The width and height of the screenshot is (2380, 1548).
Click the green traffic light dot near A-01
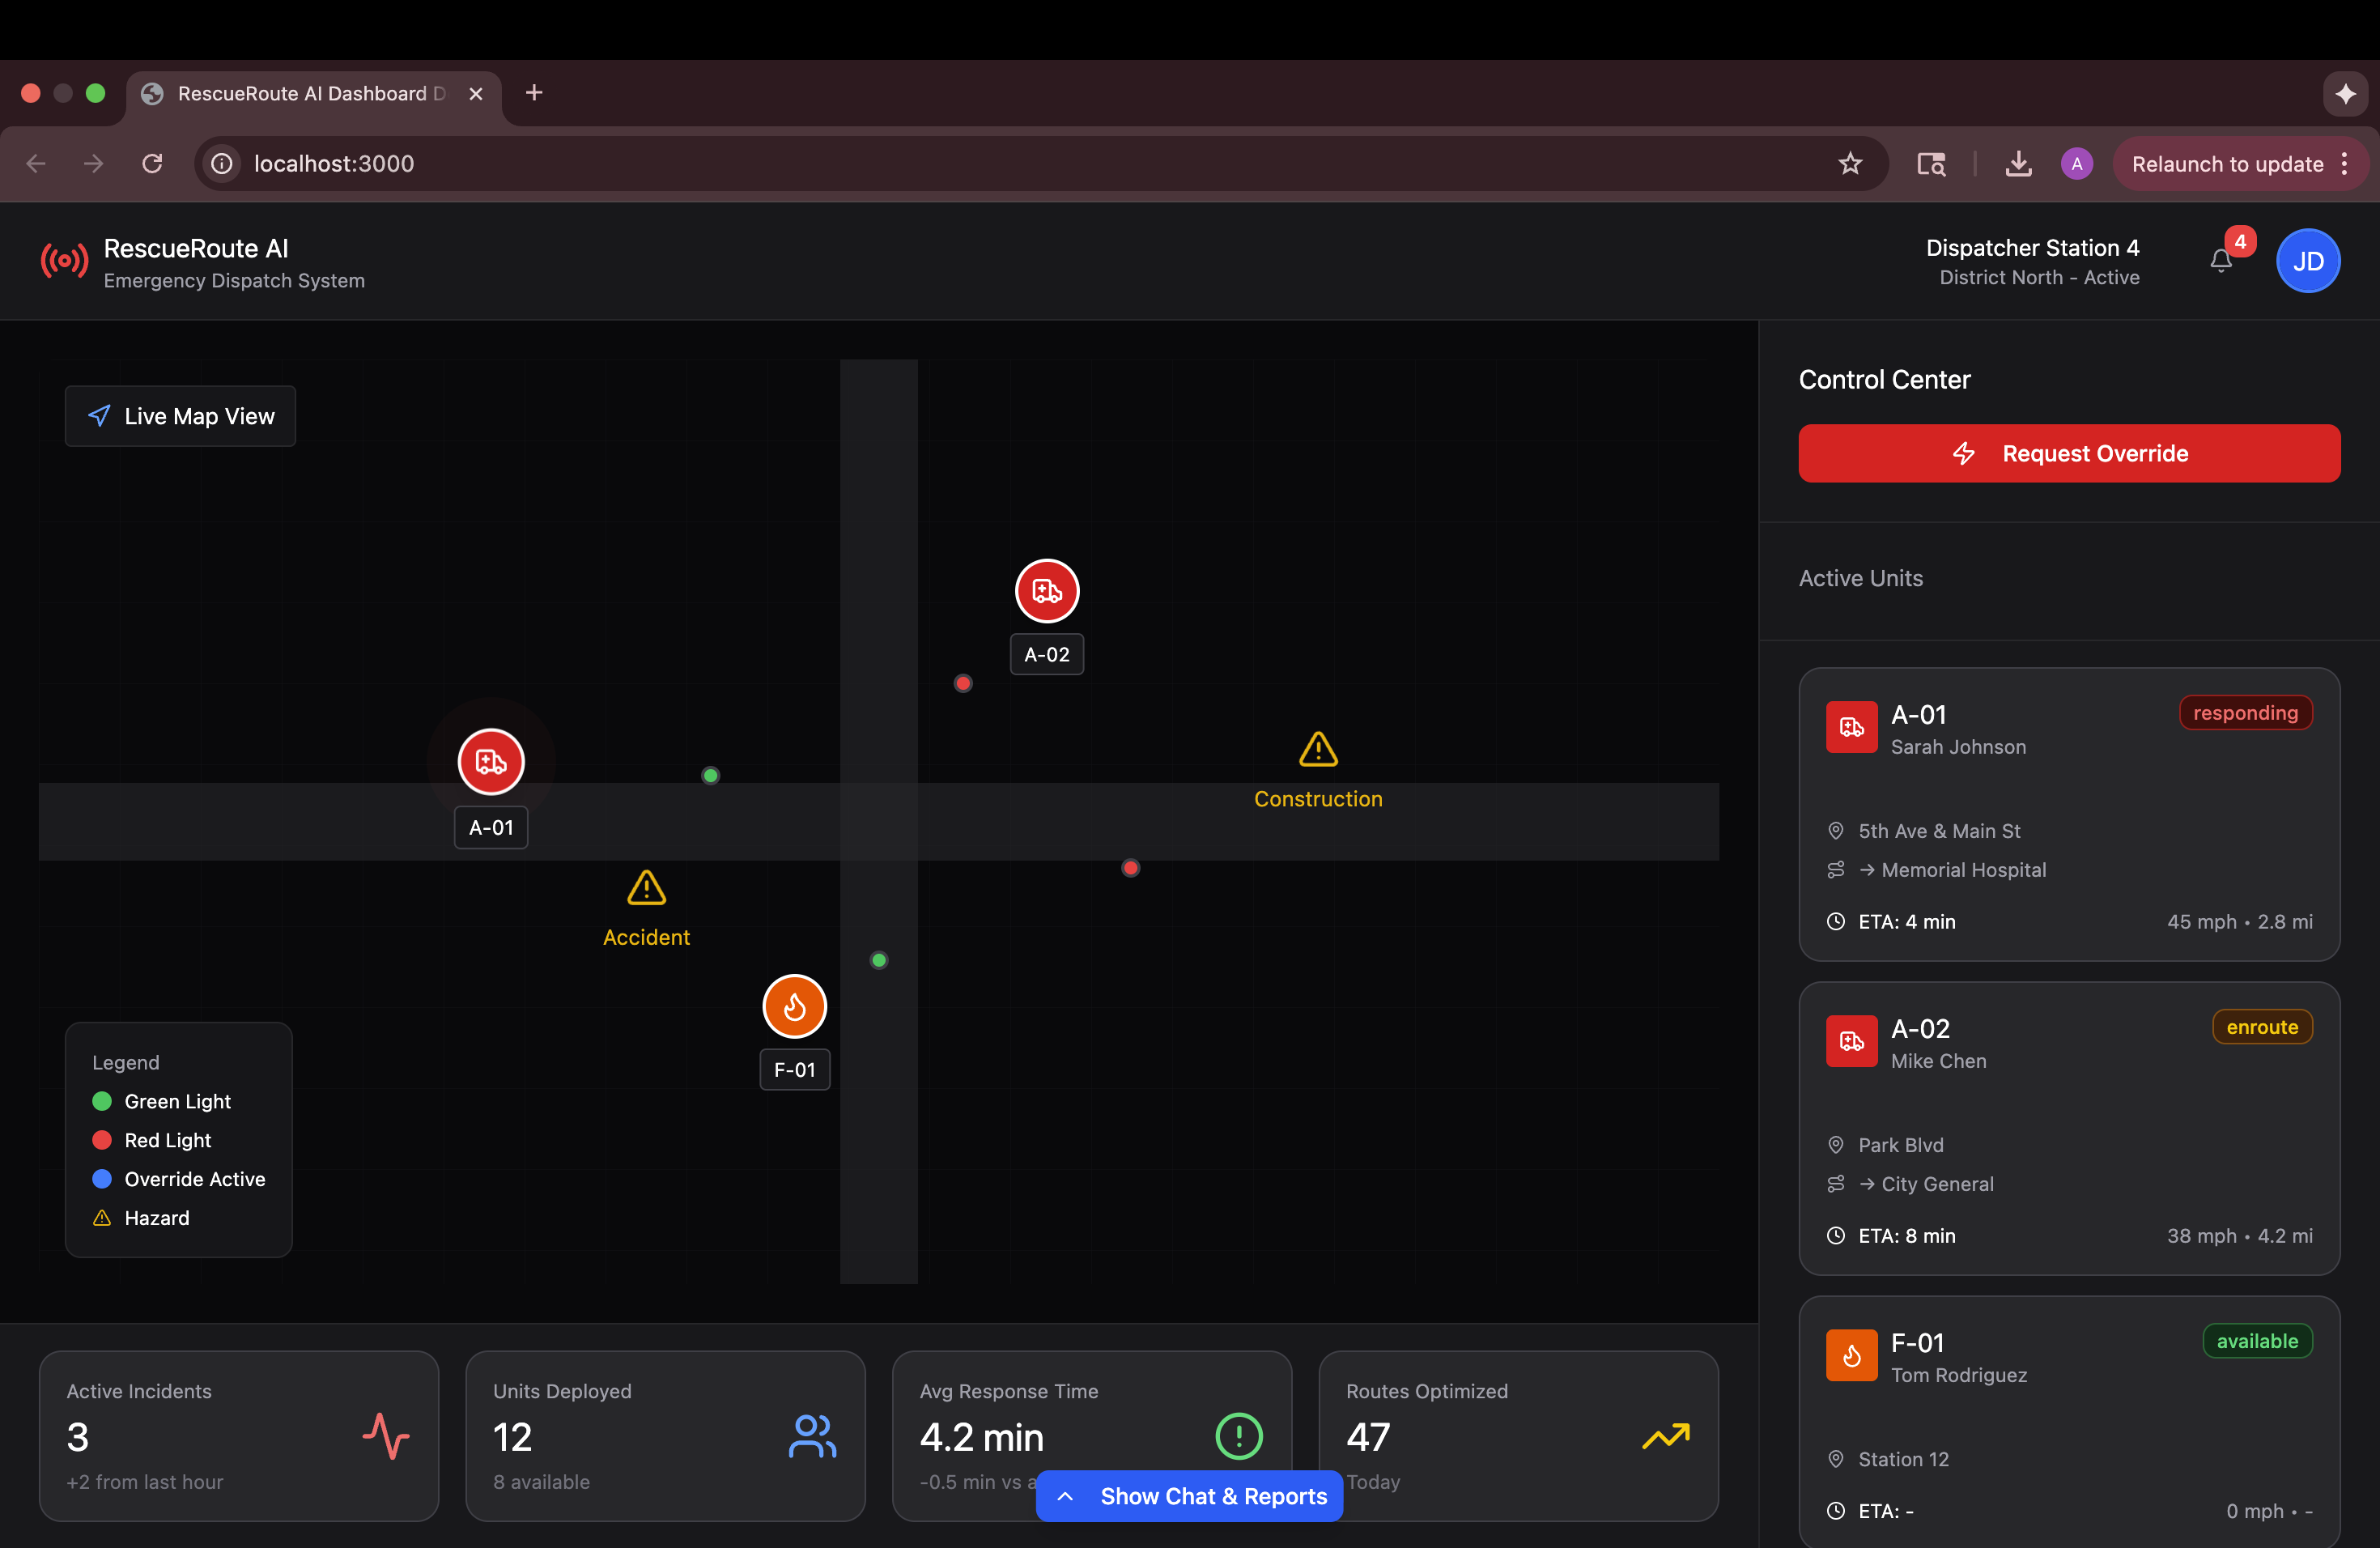pos(710,776)
